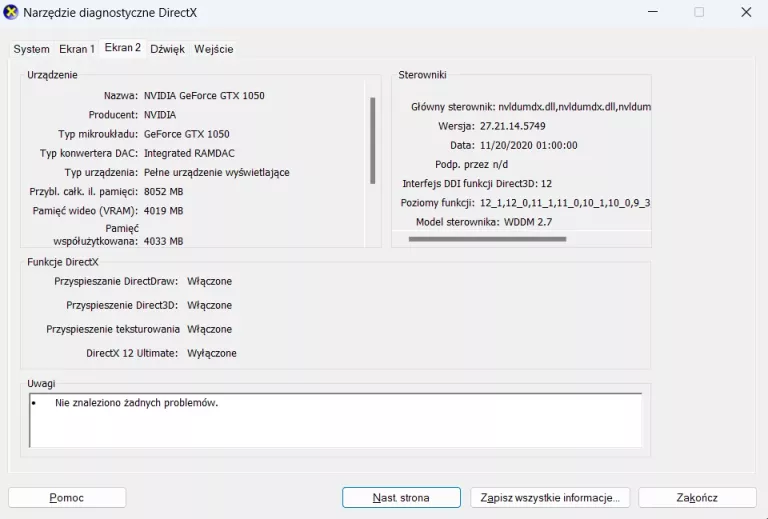This screenshot has height=519, width=768.
Task: Open the Wejście tab
Action: [x=214, y=49]
